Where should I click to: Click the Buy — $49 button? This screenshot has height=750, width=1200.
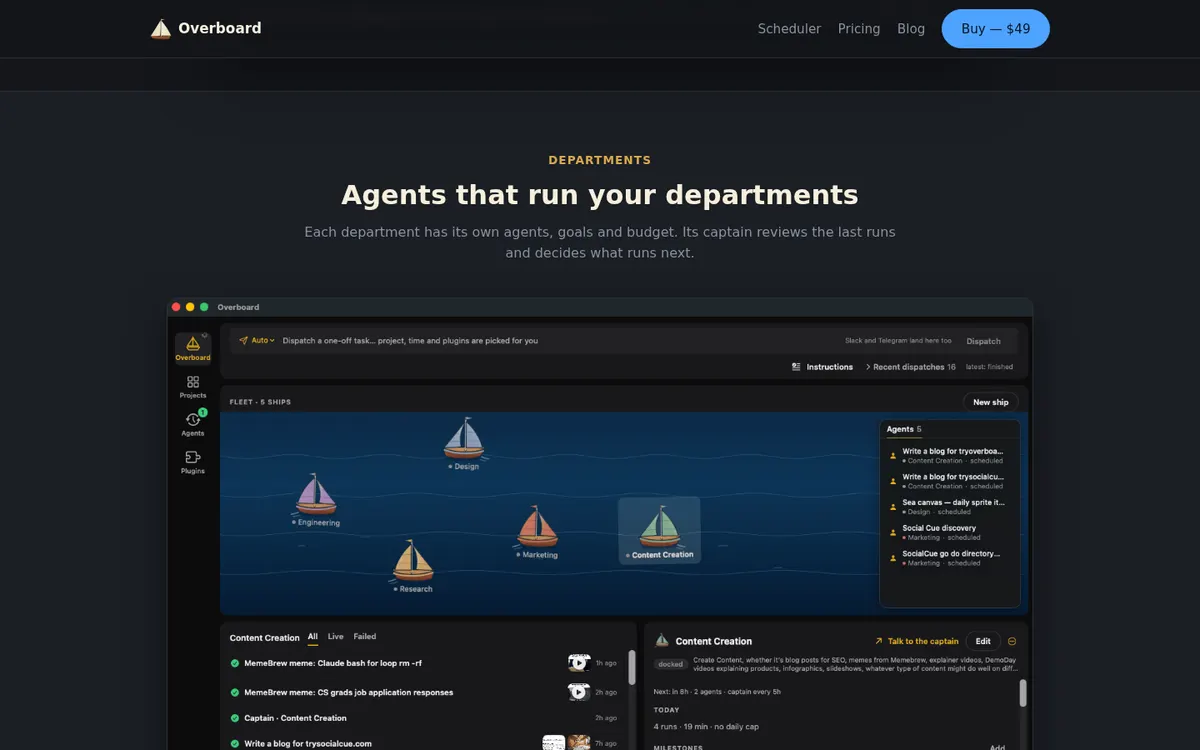(x=995, y=29)
